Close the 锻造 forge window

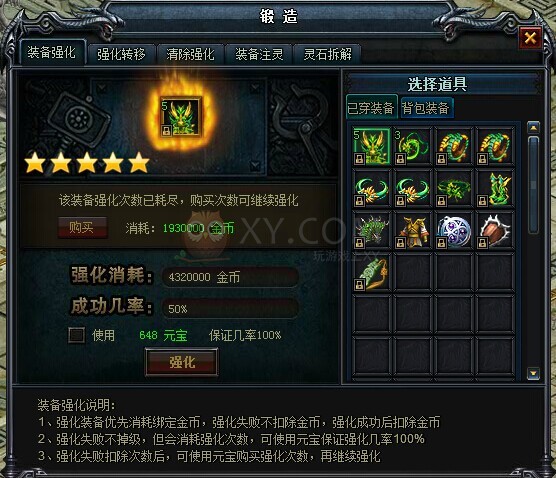tap(530, 38)
